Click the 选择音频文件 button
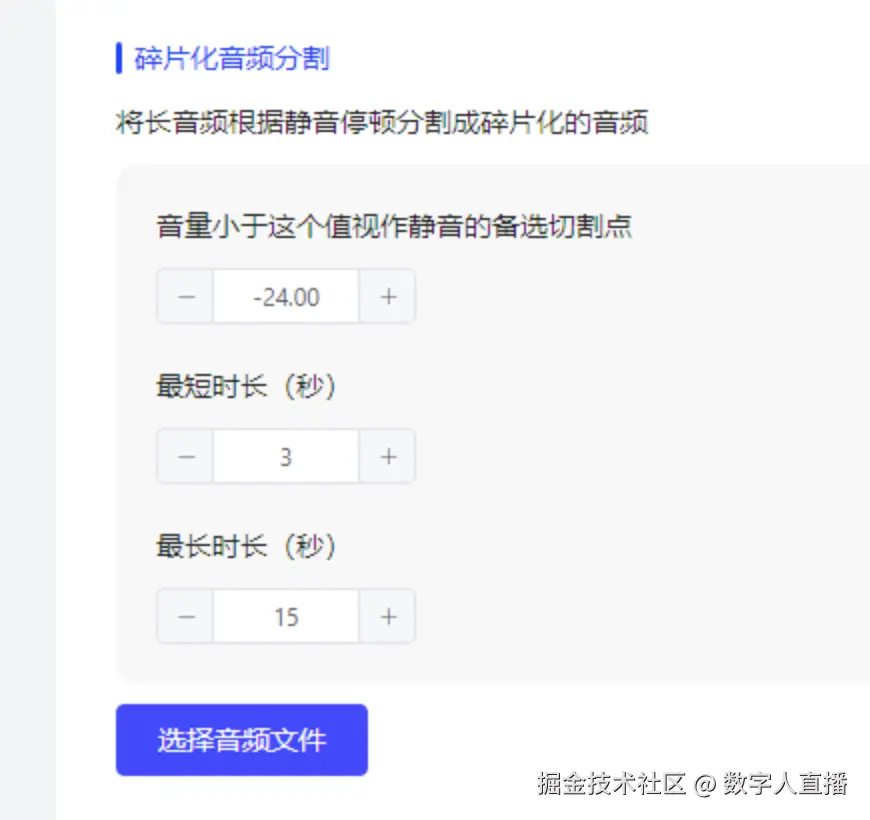870x820 pixels. click(242, 741)
